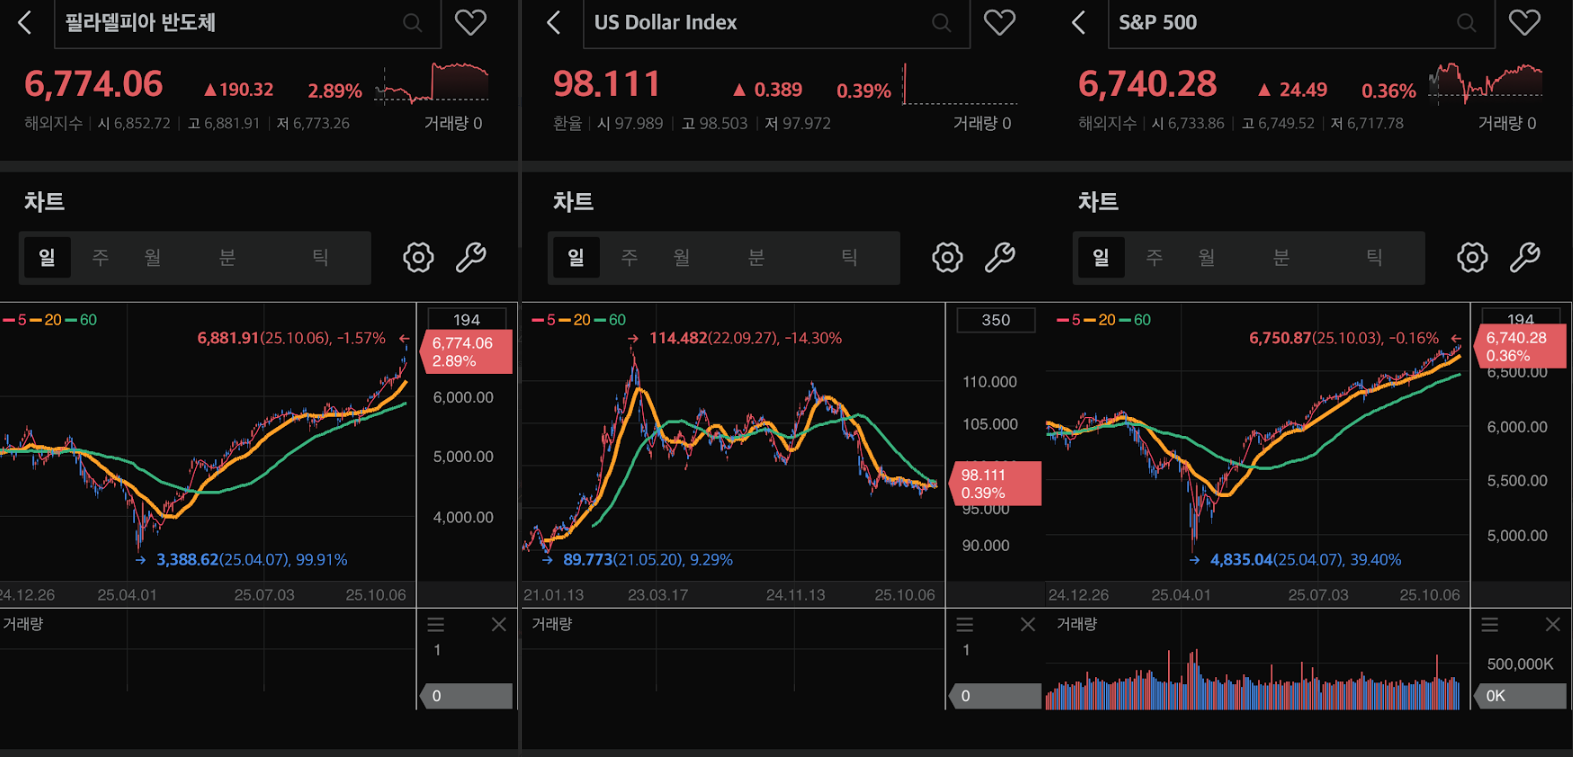Click the large 98.111 current price
Viewport: 1573px width, 757px height.
[x=607, y=84]
